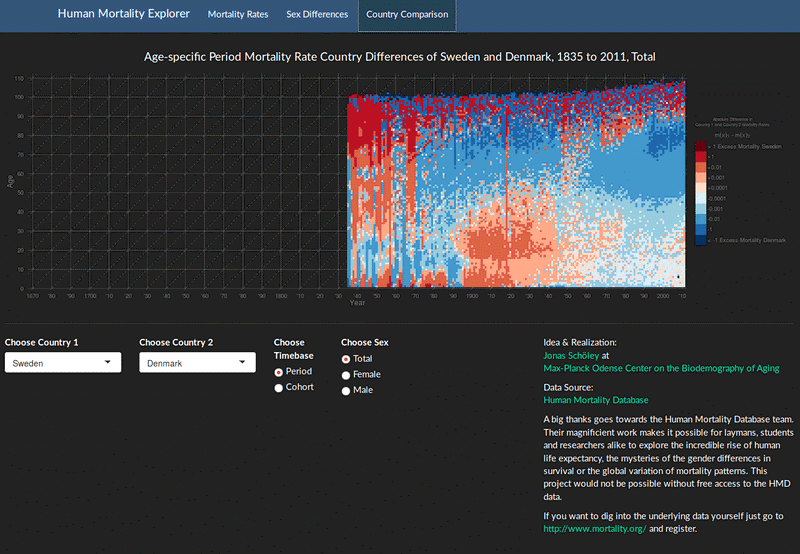Click the +0.01 legend color swatch
Viewport: 800px width, 554px height.
pyautogui.click(x=701, y=167)
